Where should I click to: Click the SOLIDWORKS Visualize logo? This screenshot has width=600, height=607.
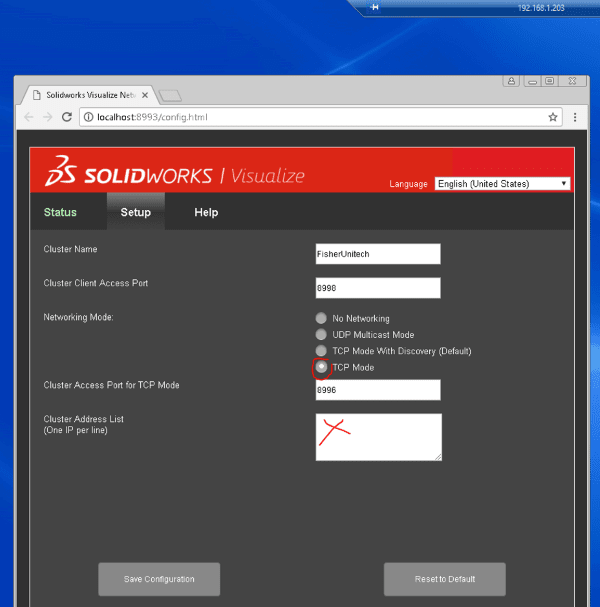[175, 171]
